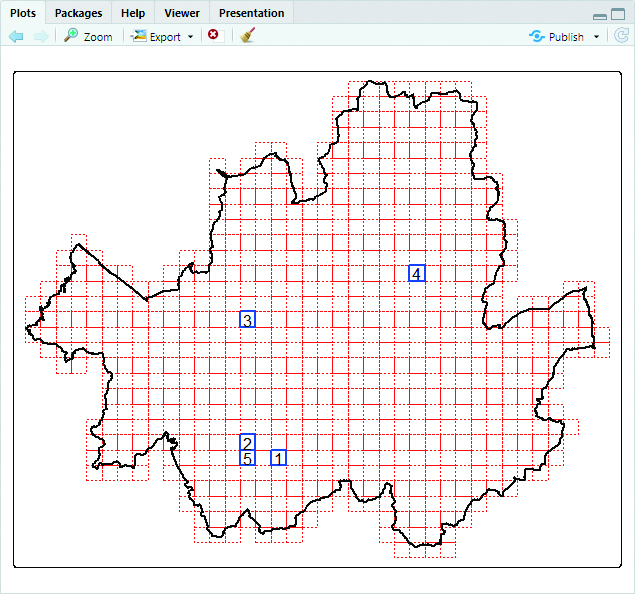Maximize the Plots pane
Image resolution: width=635 pixels, height=594 pixels.
tap(619, 15)
